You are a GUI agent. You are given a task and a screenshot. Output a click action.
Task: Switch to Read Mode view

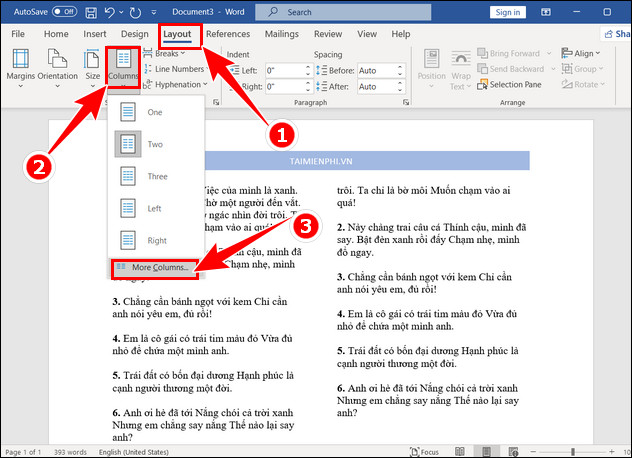[460, 452]
